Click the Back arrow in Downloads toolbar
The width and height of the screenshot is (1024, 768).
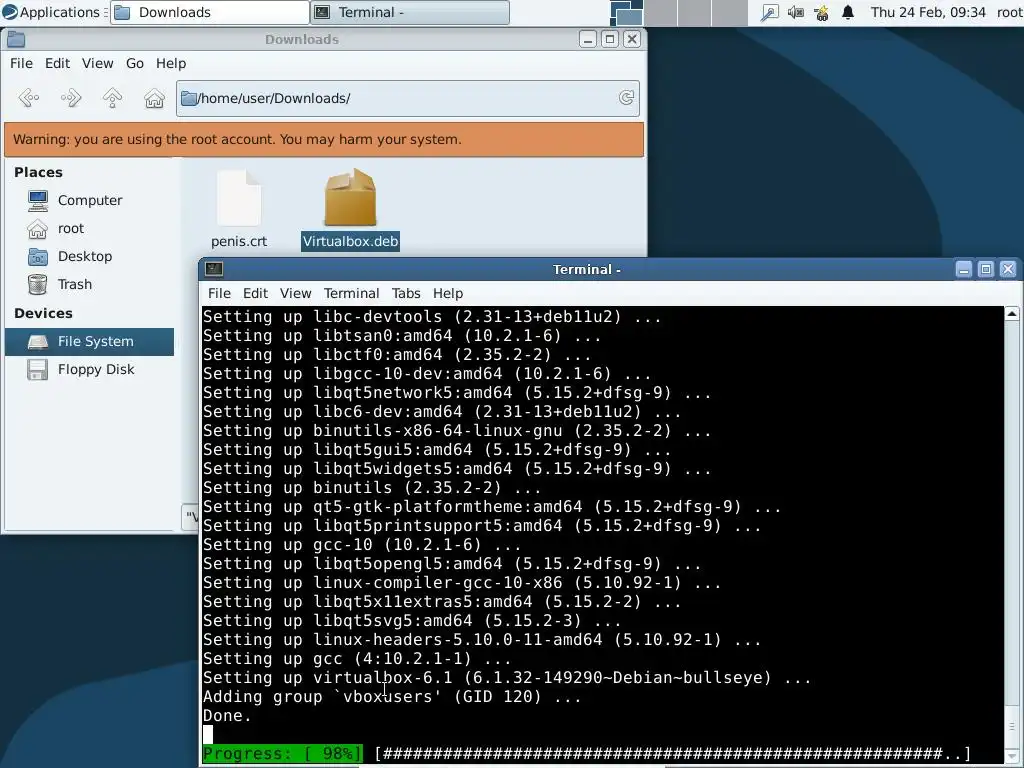[x=29, y=98]
